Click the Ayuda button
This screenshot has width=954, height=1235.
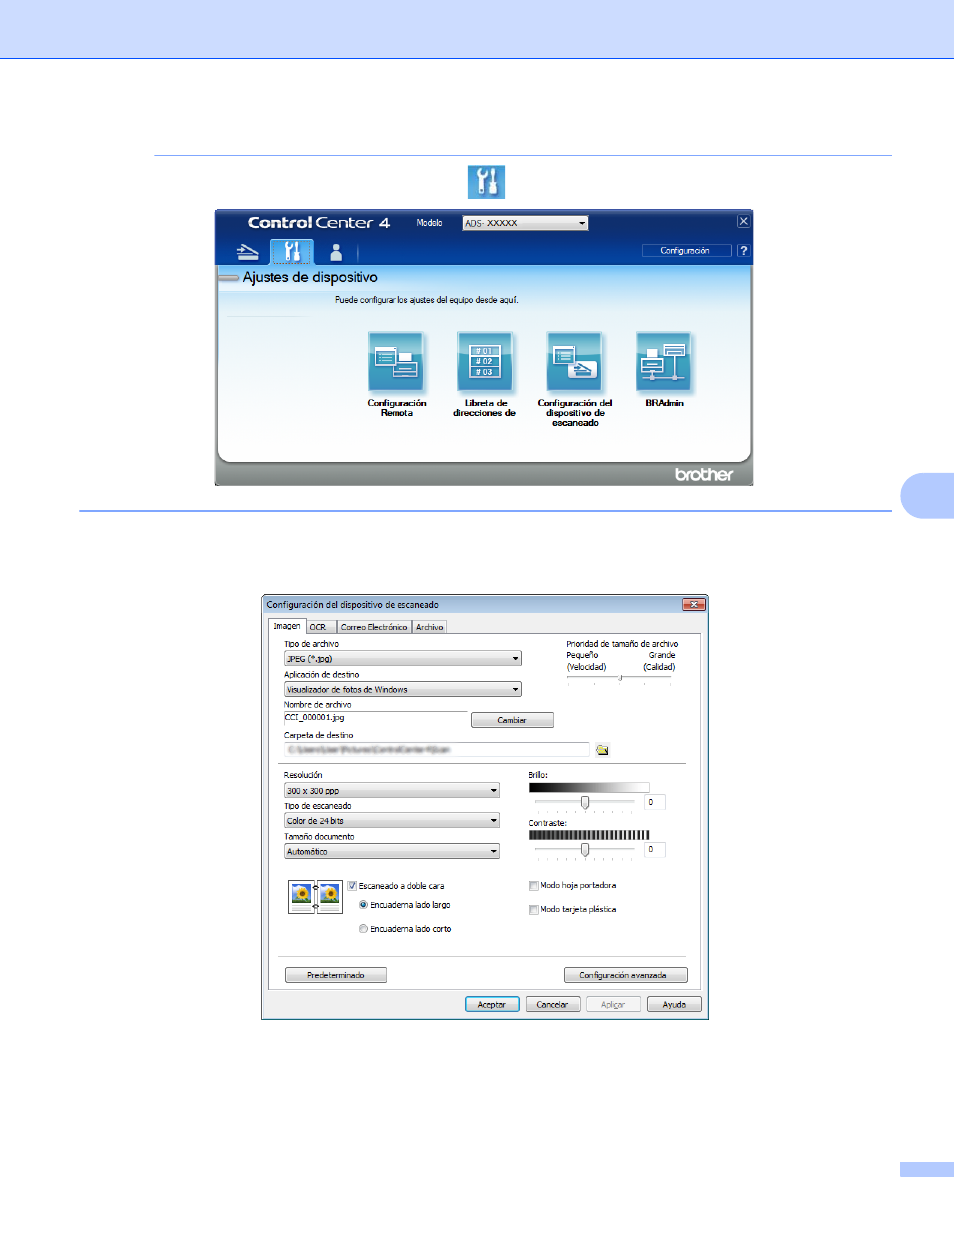coord(674,1004)
